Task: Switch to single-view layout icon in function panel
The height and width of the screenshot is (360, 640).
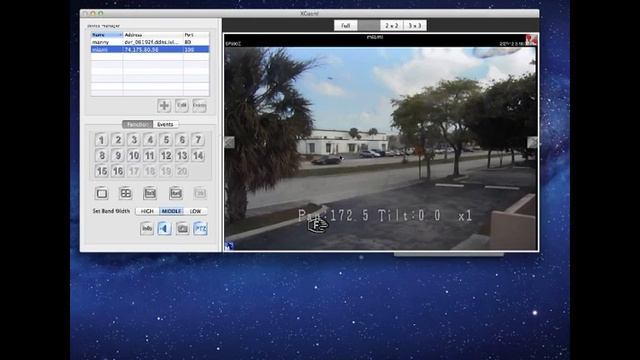Action: pyautogui.click(x=102, y=193)
